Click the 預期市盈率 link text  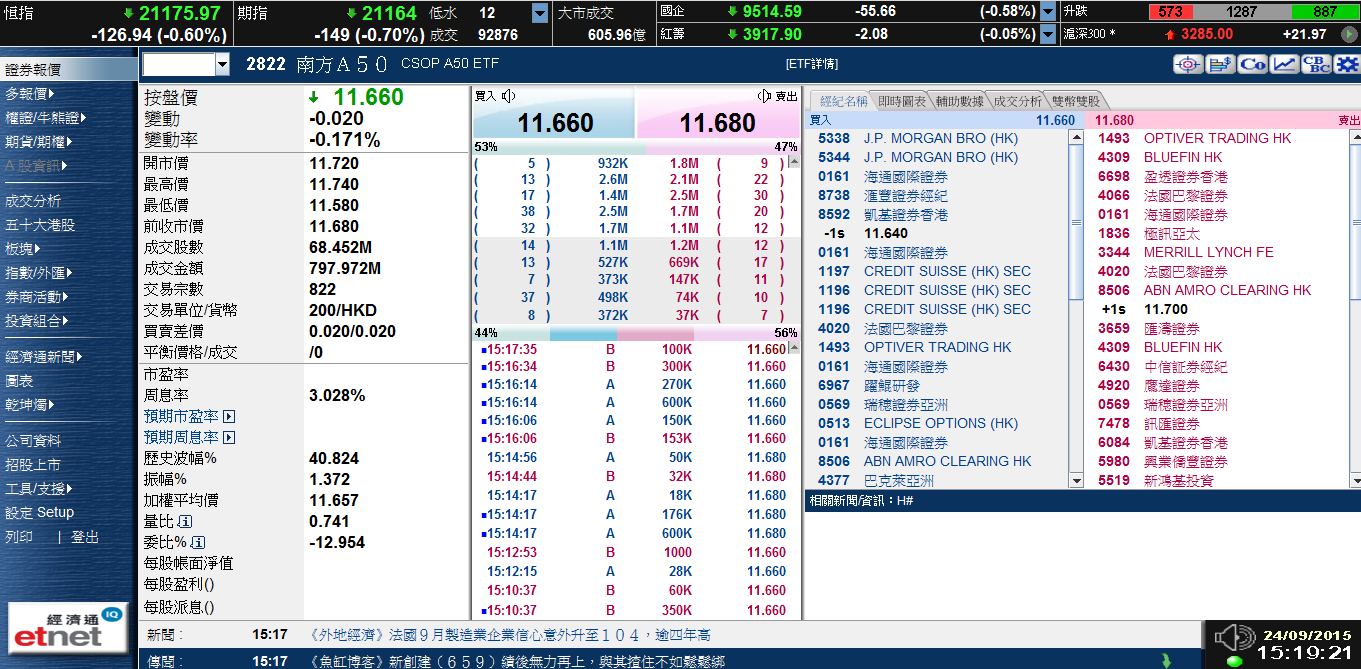pos(181,416)
